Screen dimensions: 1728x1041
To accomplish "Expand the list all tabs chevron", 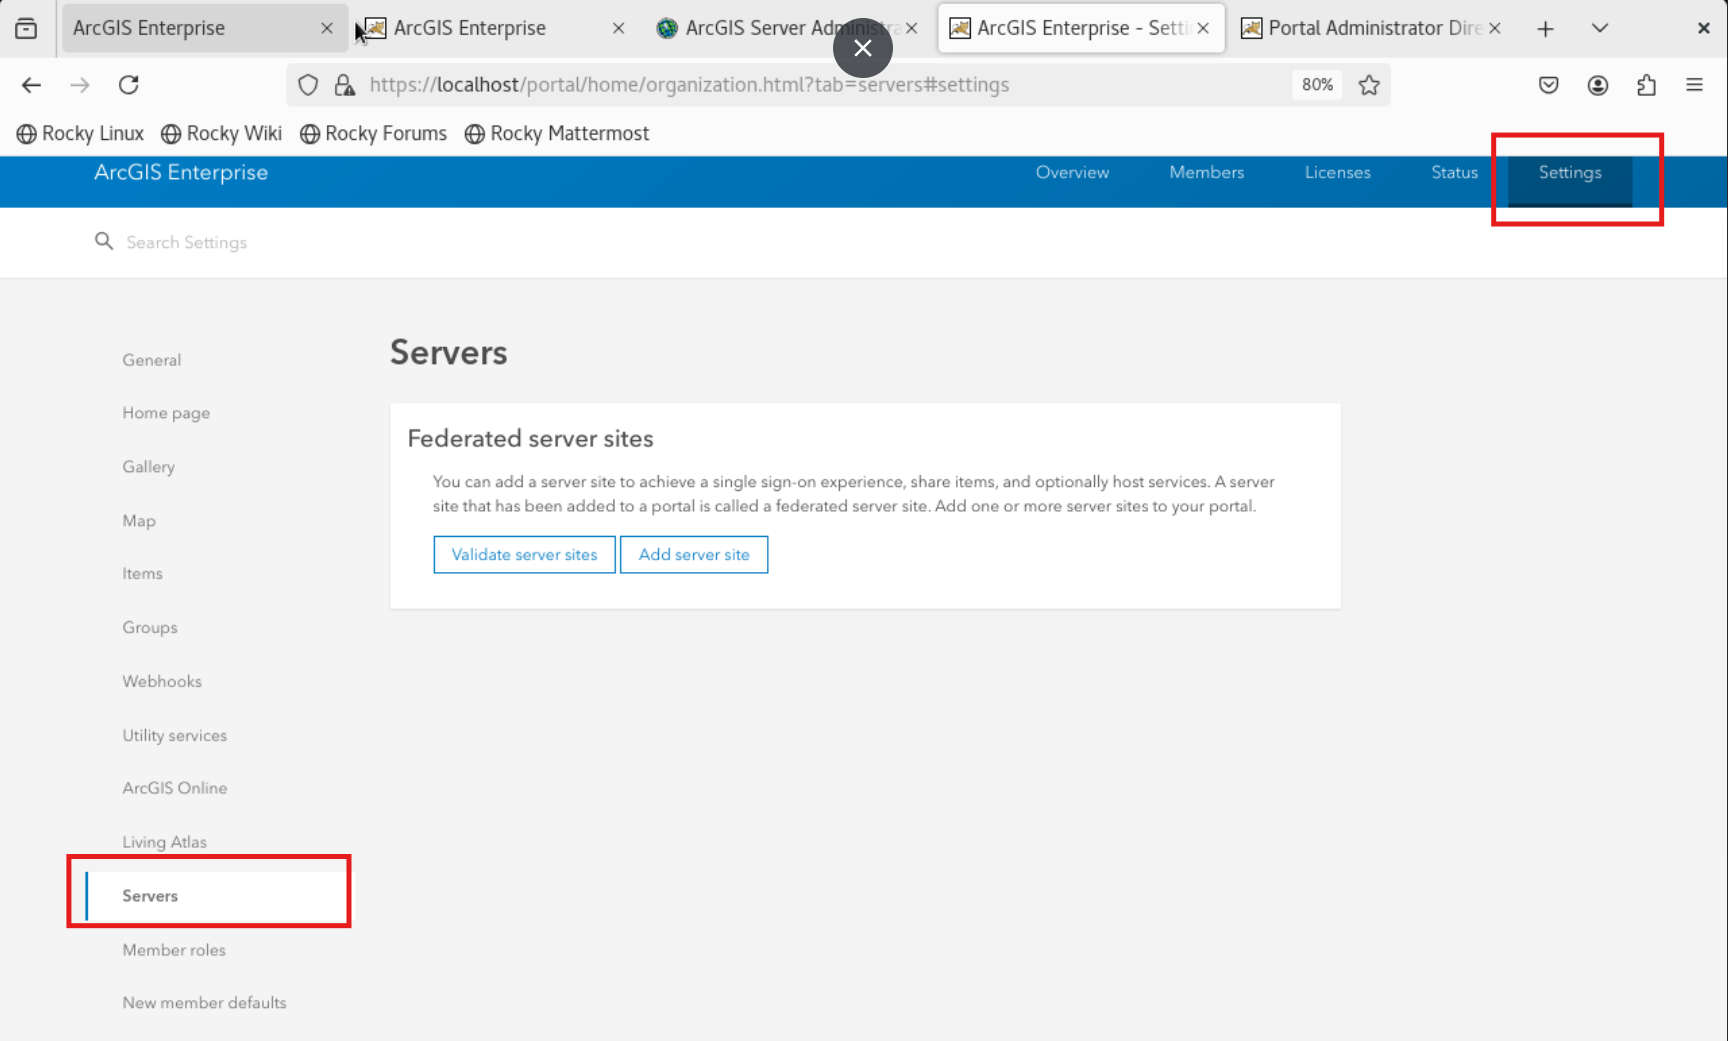I will (1600, 28).
